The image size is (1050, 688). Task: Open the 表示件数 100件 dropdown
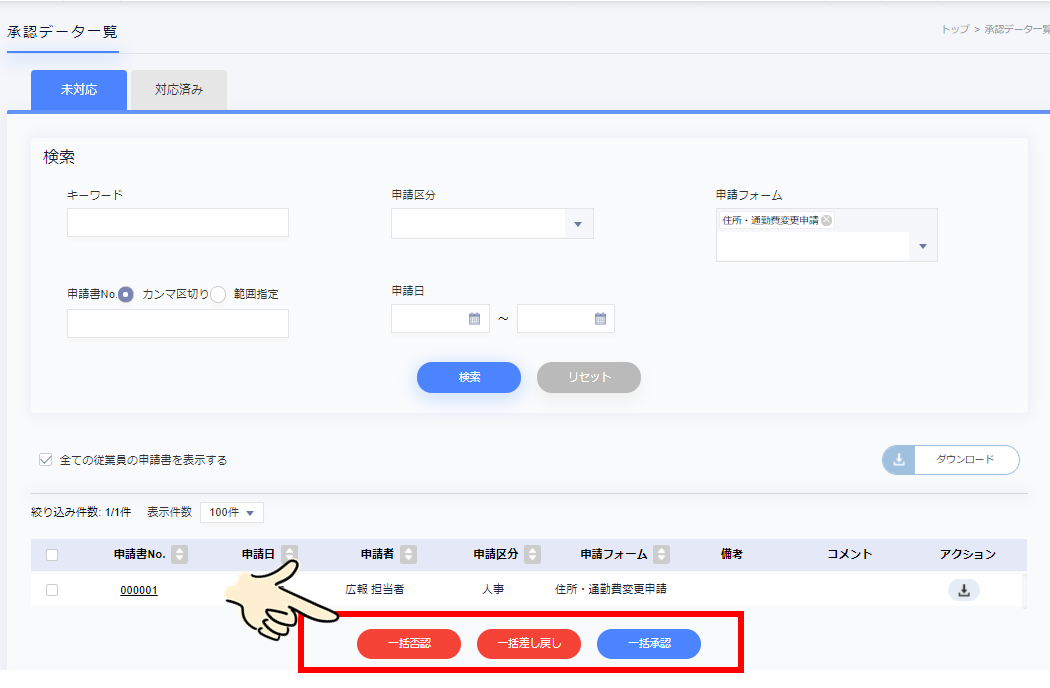pos(232,512)
